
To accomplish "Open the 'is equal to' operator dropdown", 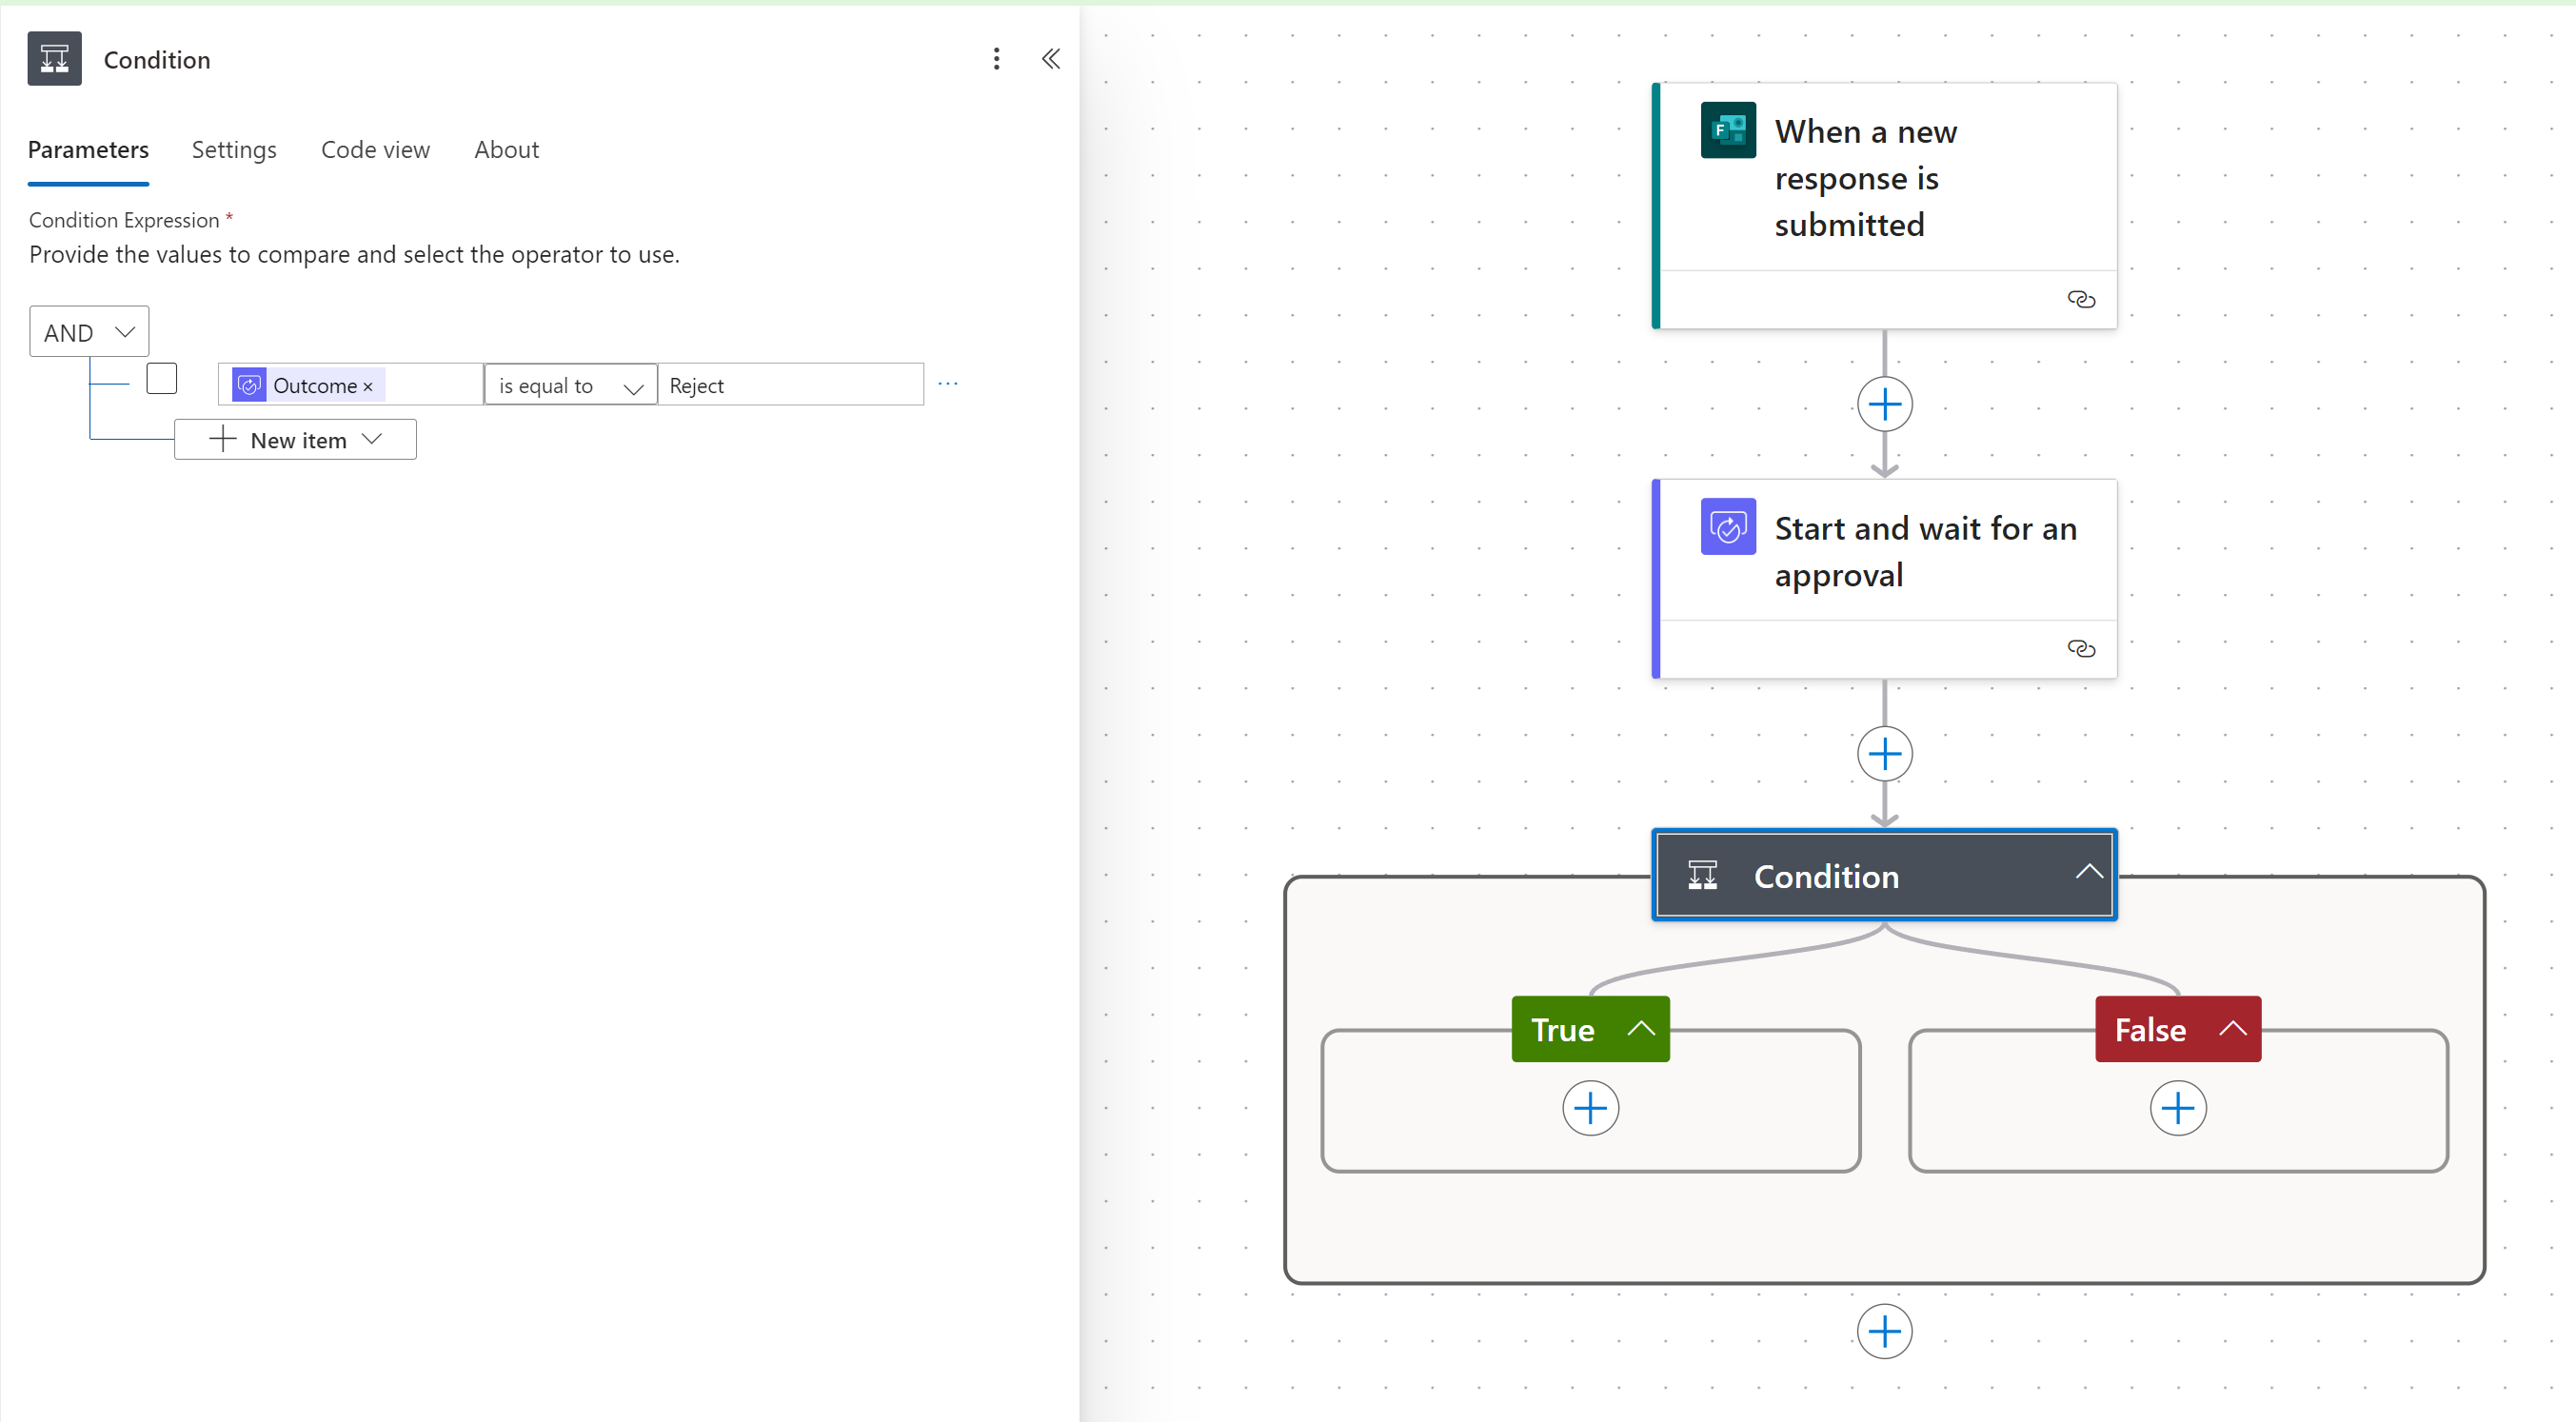I will [x=570, y=386].
